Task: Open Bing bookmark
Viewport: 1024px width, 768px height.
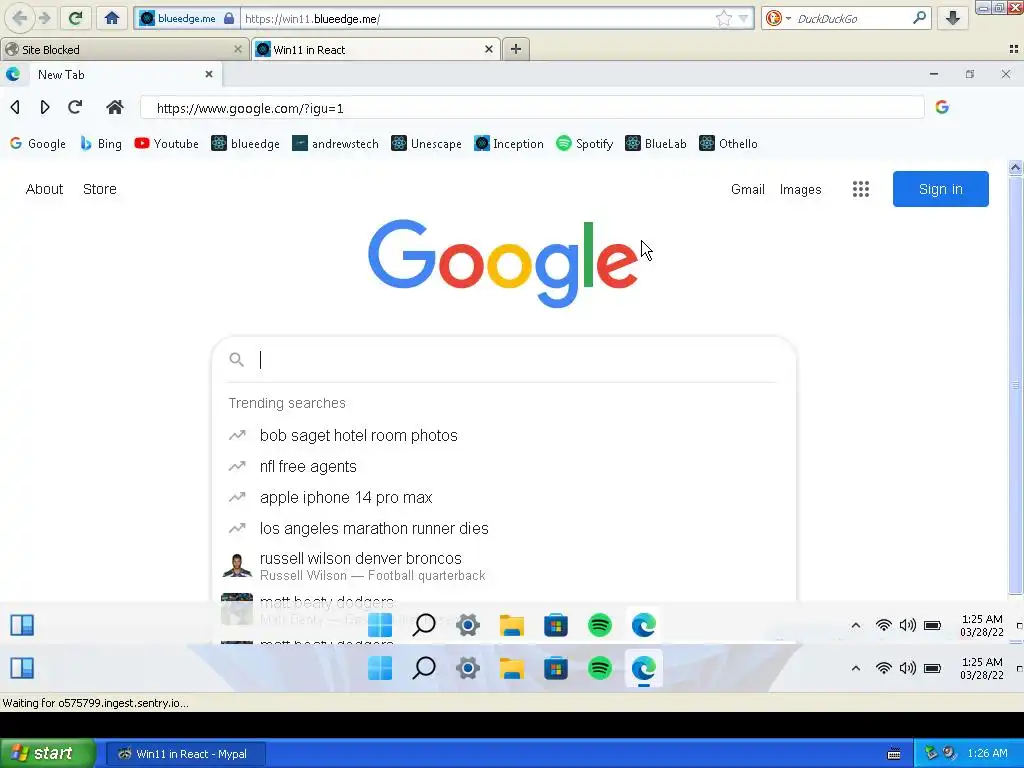Action: (x=101, y=144)
